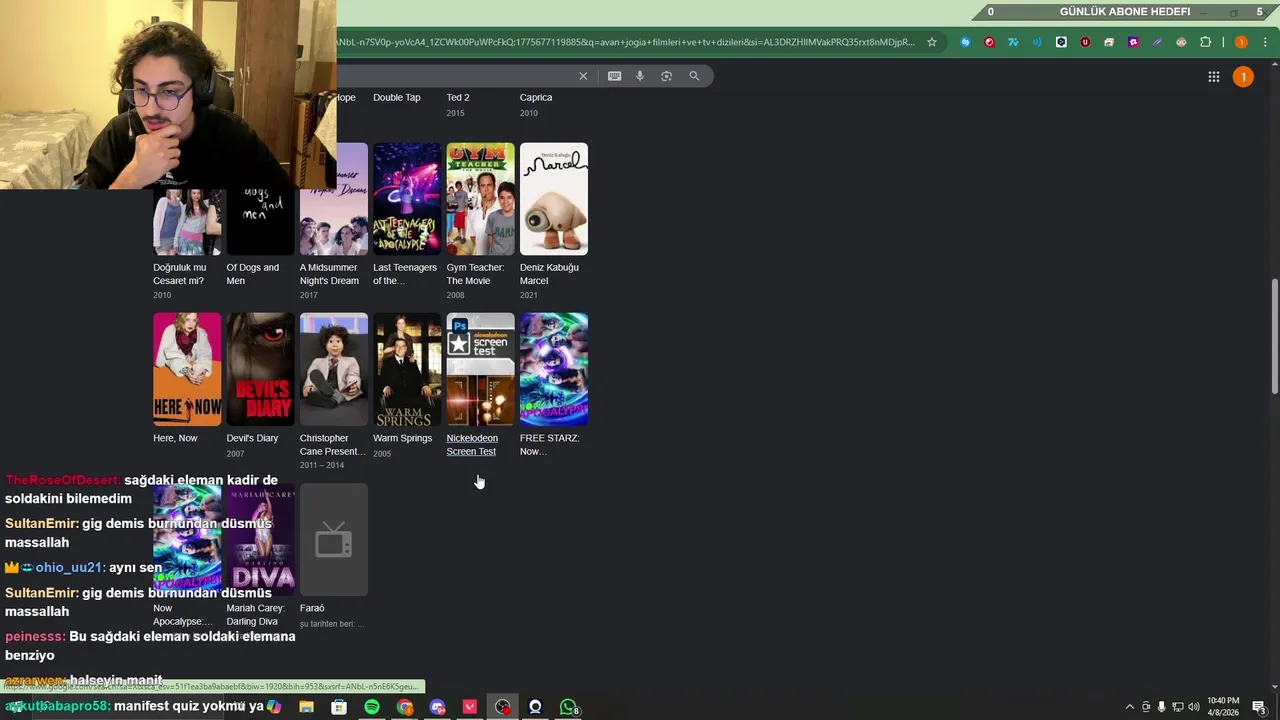Clear the Google search box with X
1280x720 pixels.
(x=583, y=76)
